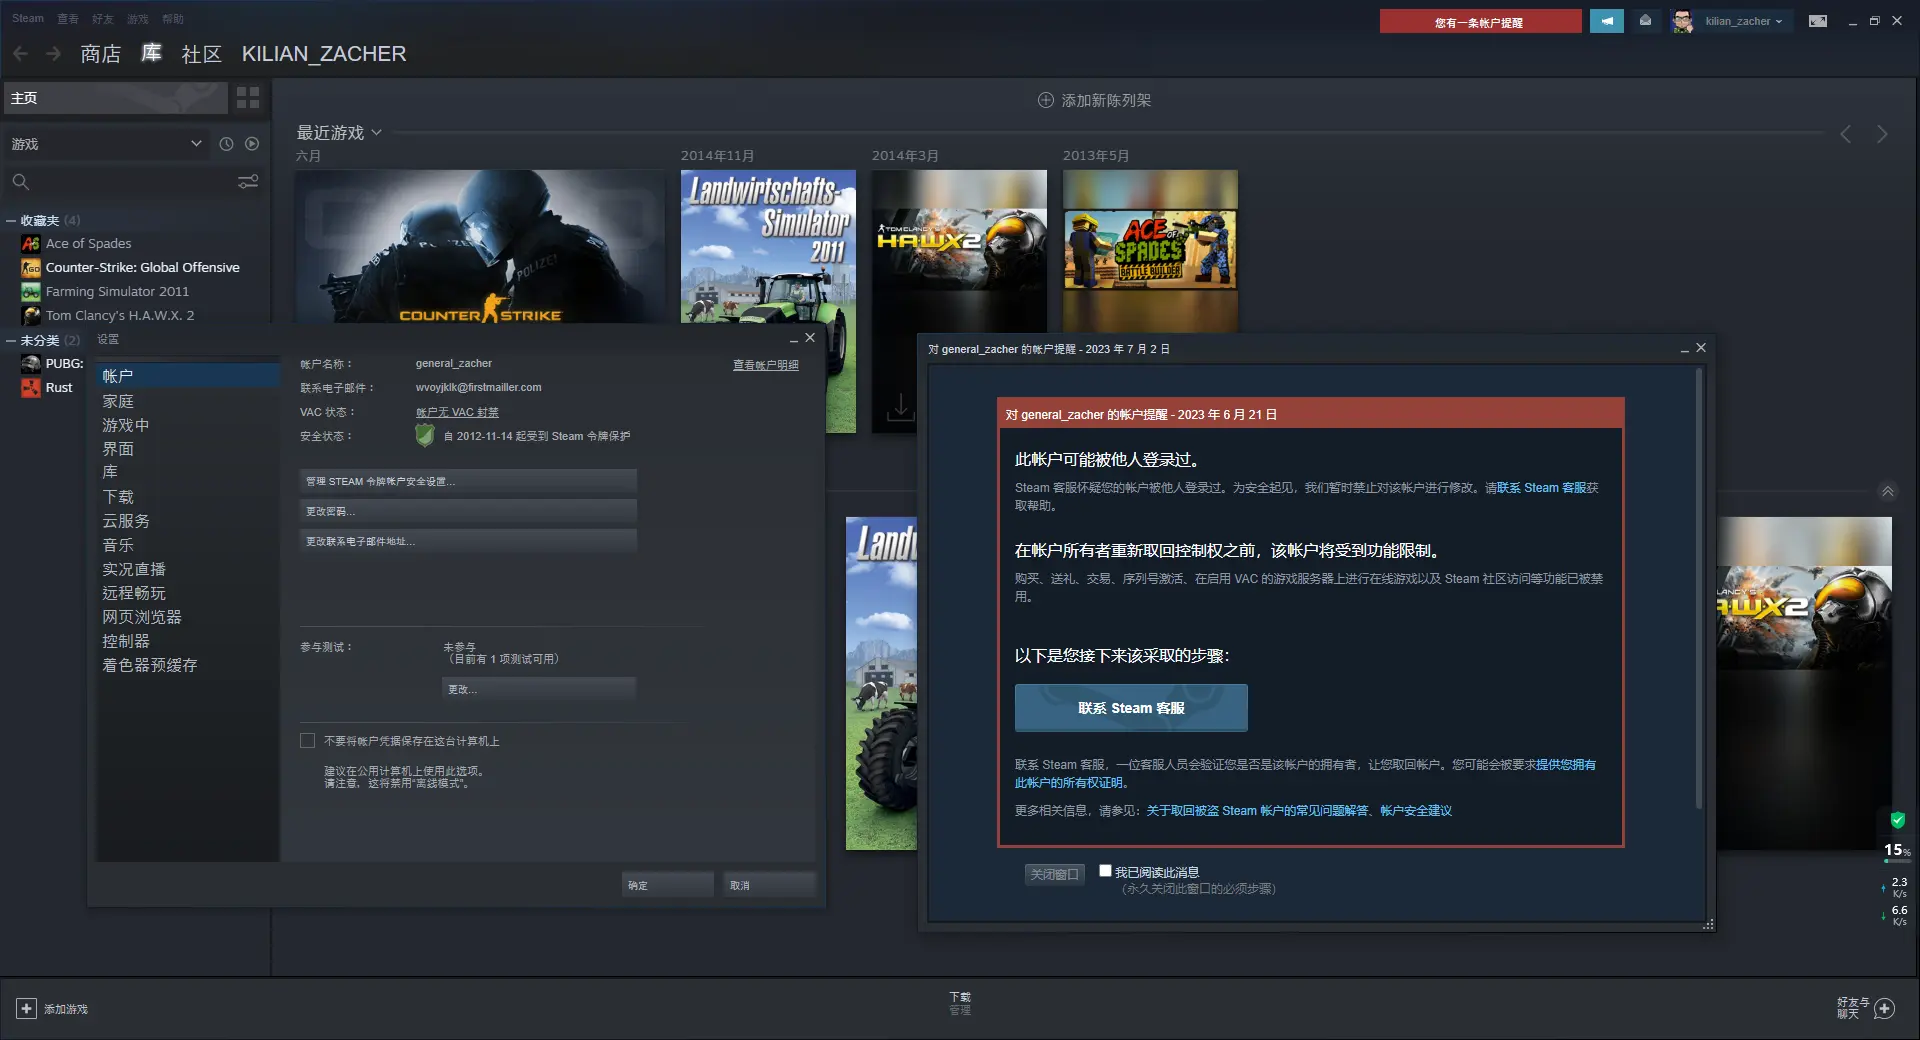The height and width of the screenshot is (1040, 1920).
Task: Click 关闭窗口 in the alert dialog
Action: [x=1055, y=874]
